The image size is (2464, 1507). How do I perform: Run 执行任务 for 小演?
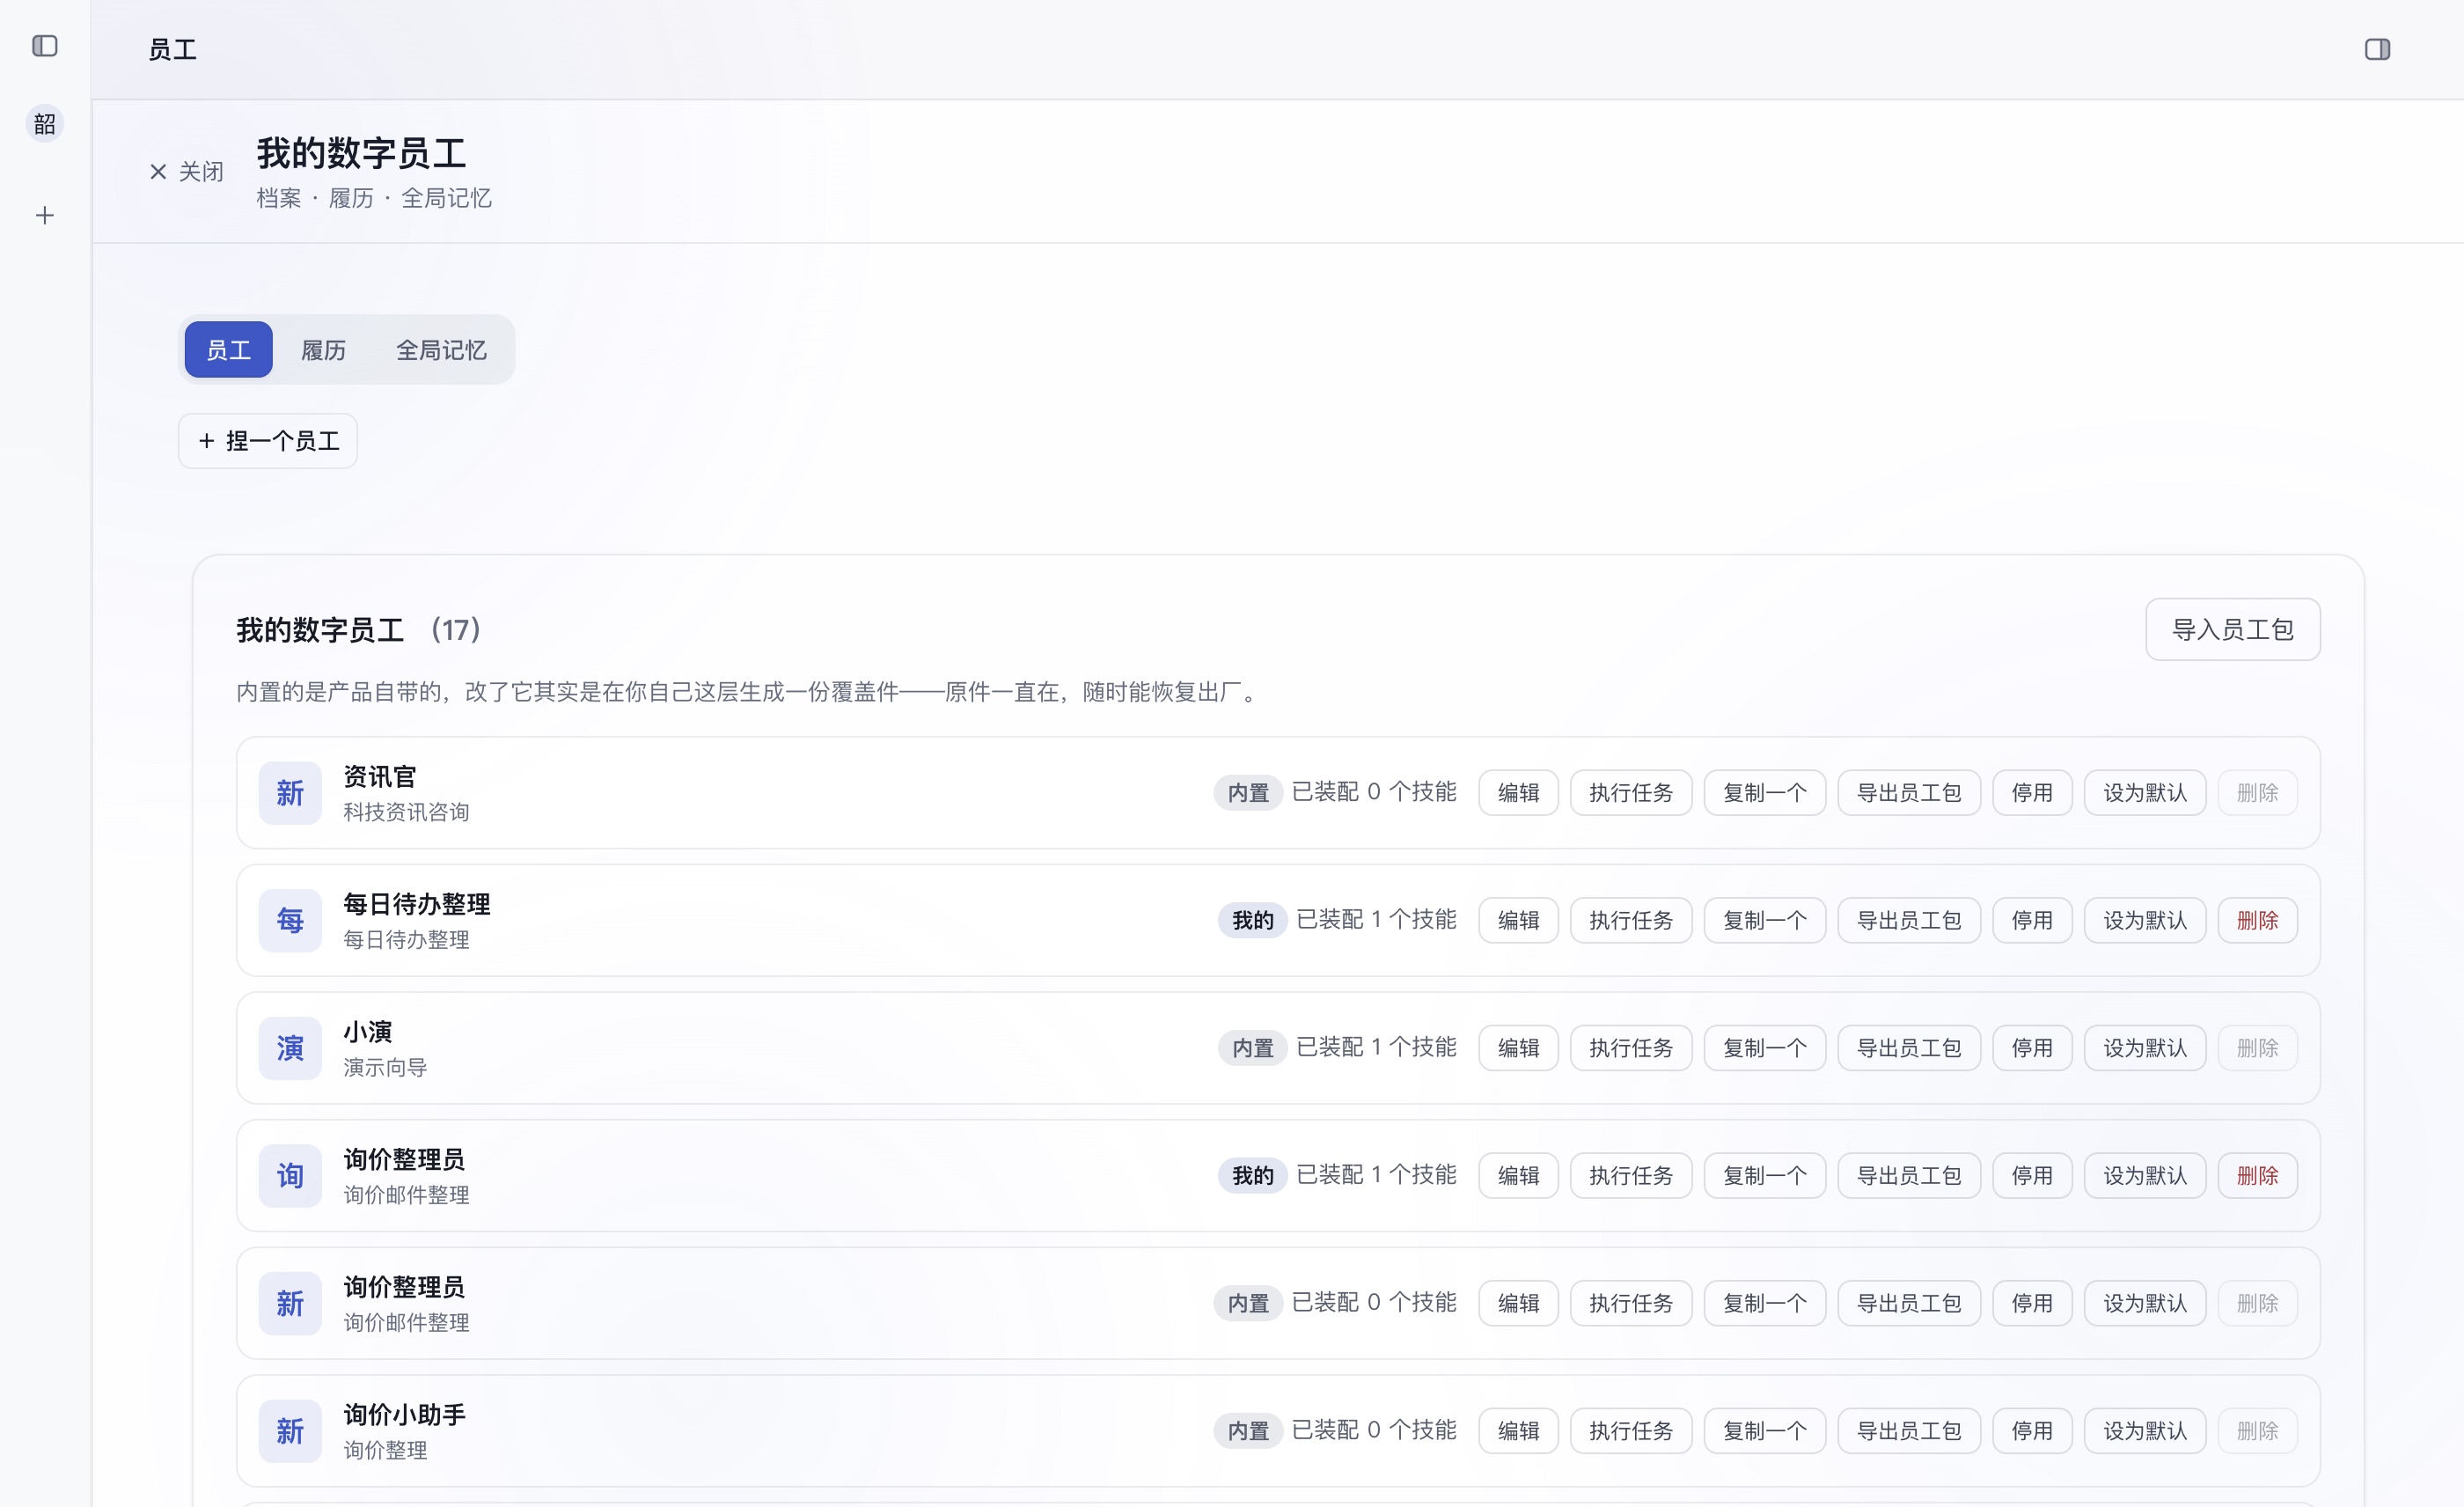1630,1048
